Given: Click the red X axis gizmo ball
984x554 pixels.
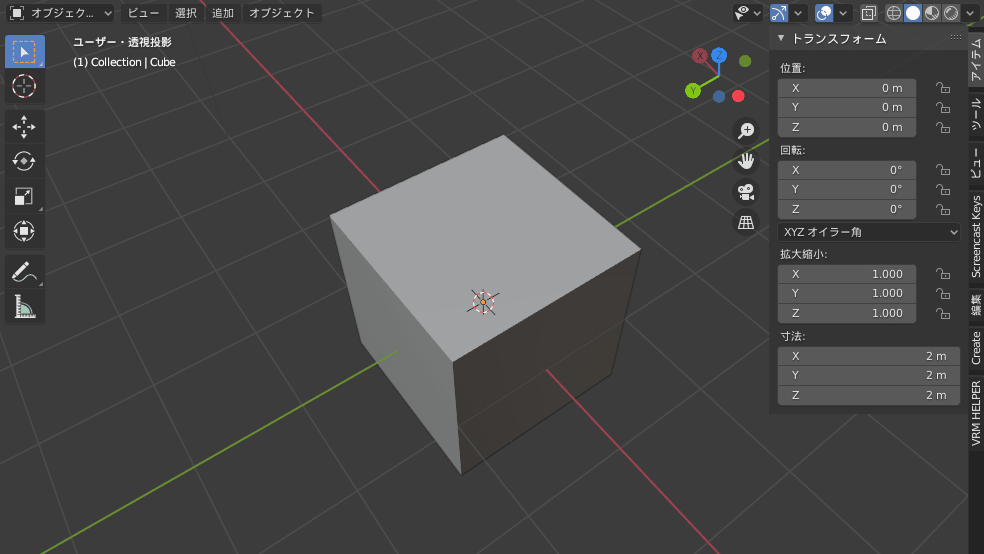Looking at the screenshot, I should [700, 56].
